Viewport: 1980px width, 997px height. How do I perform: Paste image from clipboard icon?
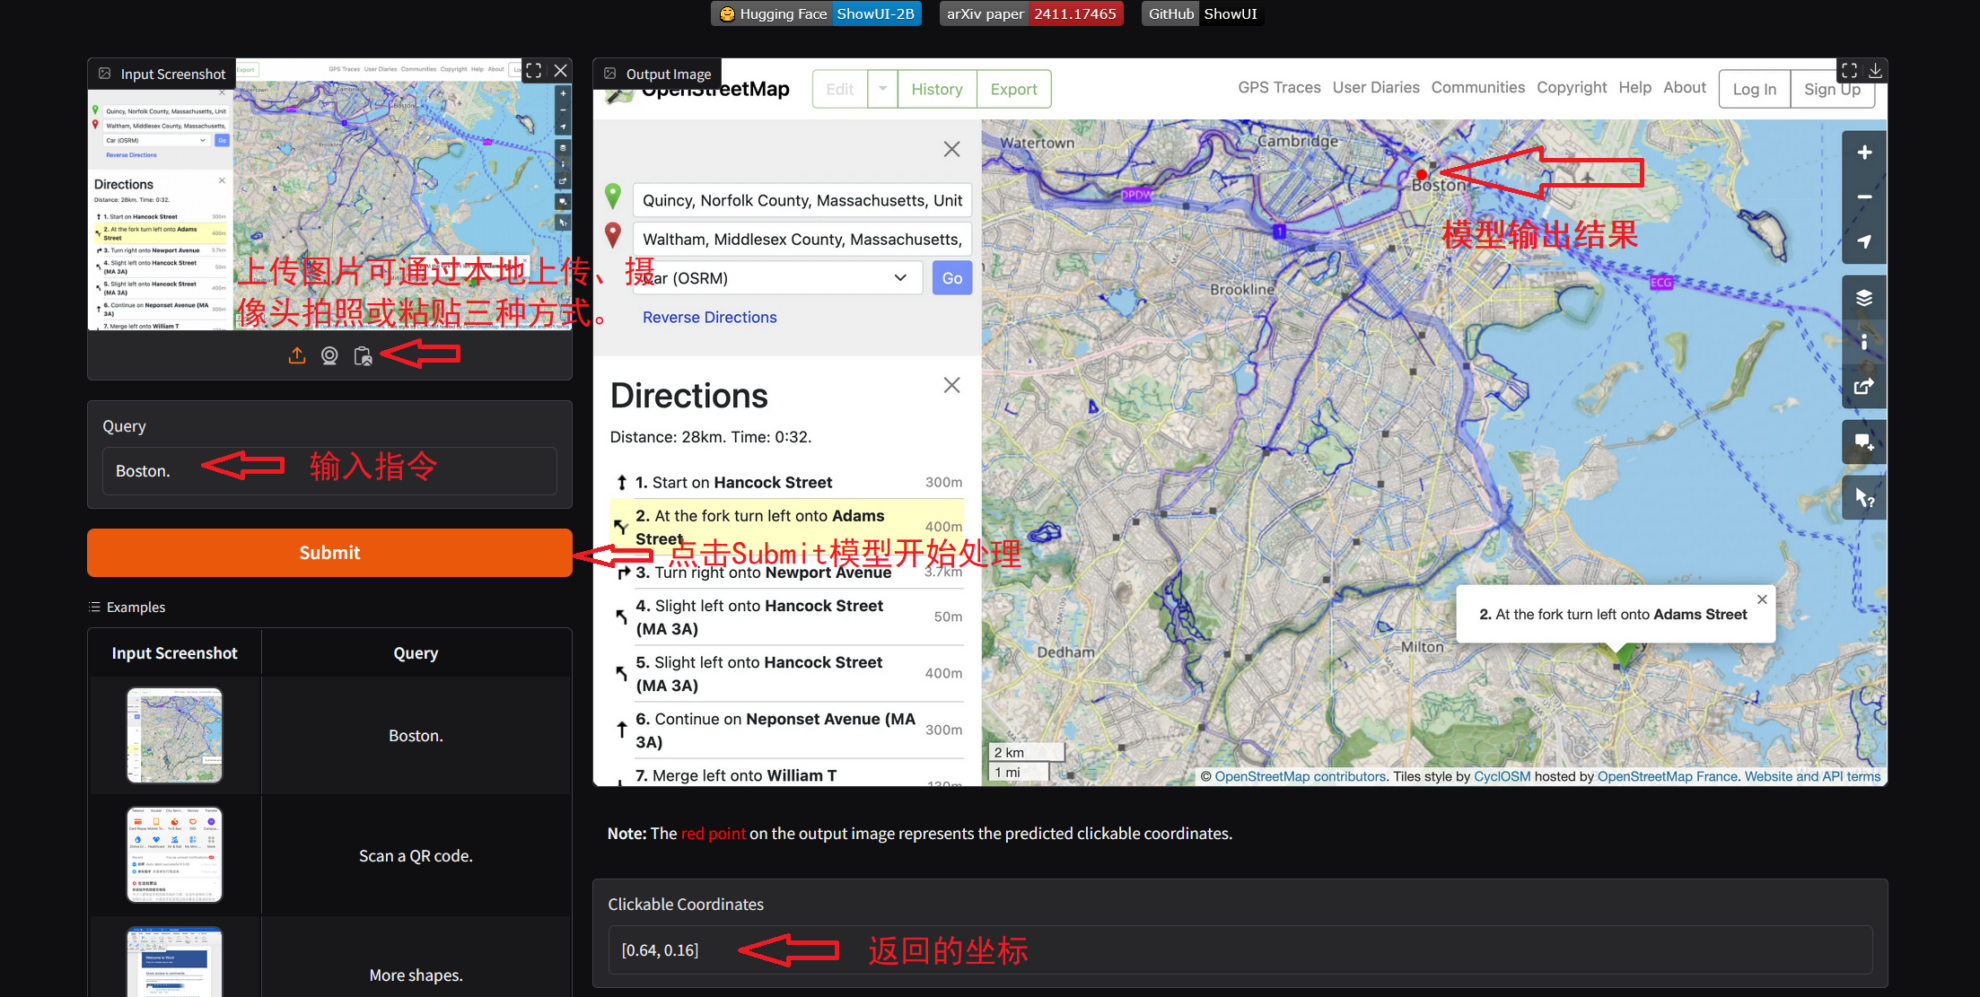coord(363,356)
